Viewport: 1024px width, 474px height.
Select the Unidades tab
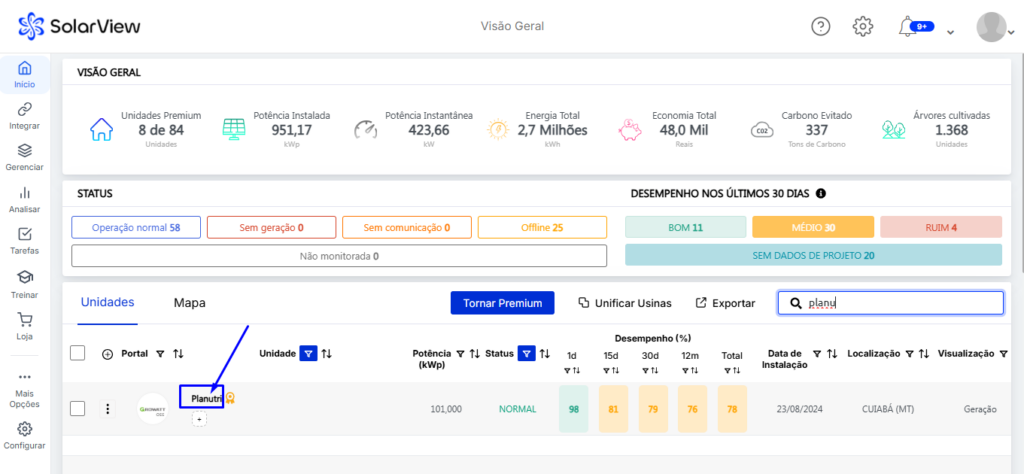point(107,302)
